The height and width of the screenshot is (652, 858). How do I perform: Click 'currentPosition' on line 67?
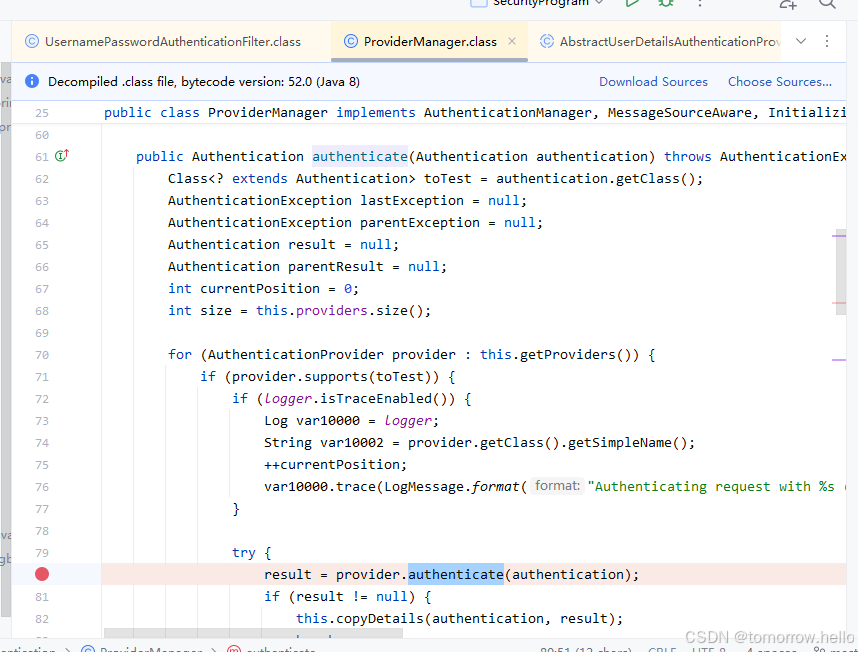coord(259,289)
